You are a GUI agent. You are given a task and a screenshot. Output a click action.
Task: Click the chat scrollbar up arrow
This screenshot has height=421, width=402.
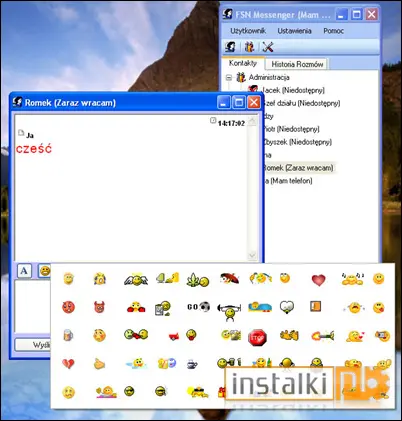(252, 121)
